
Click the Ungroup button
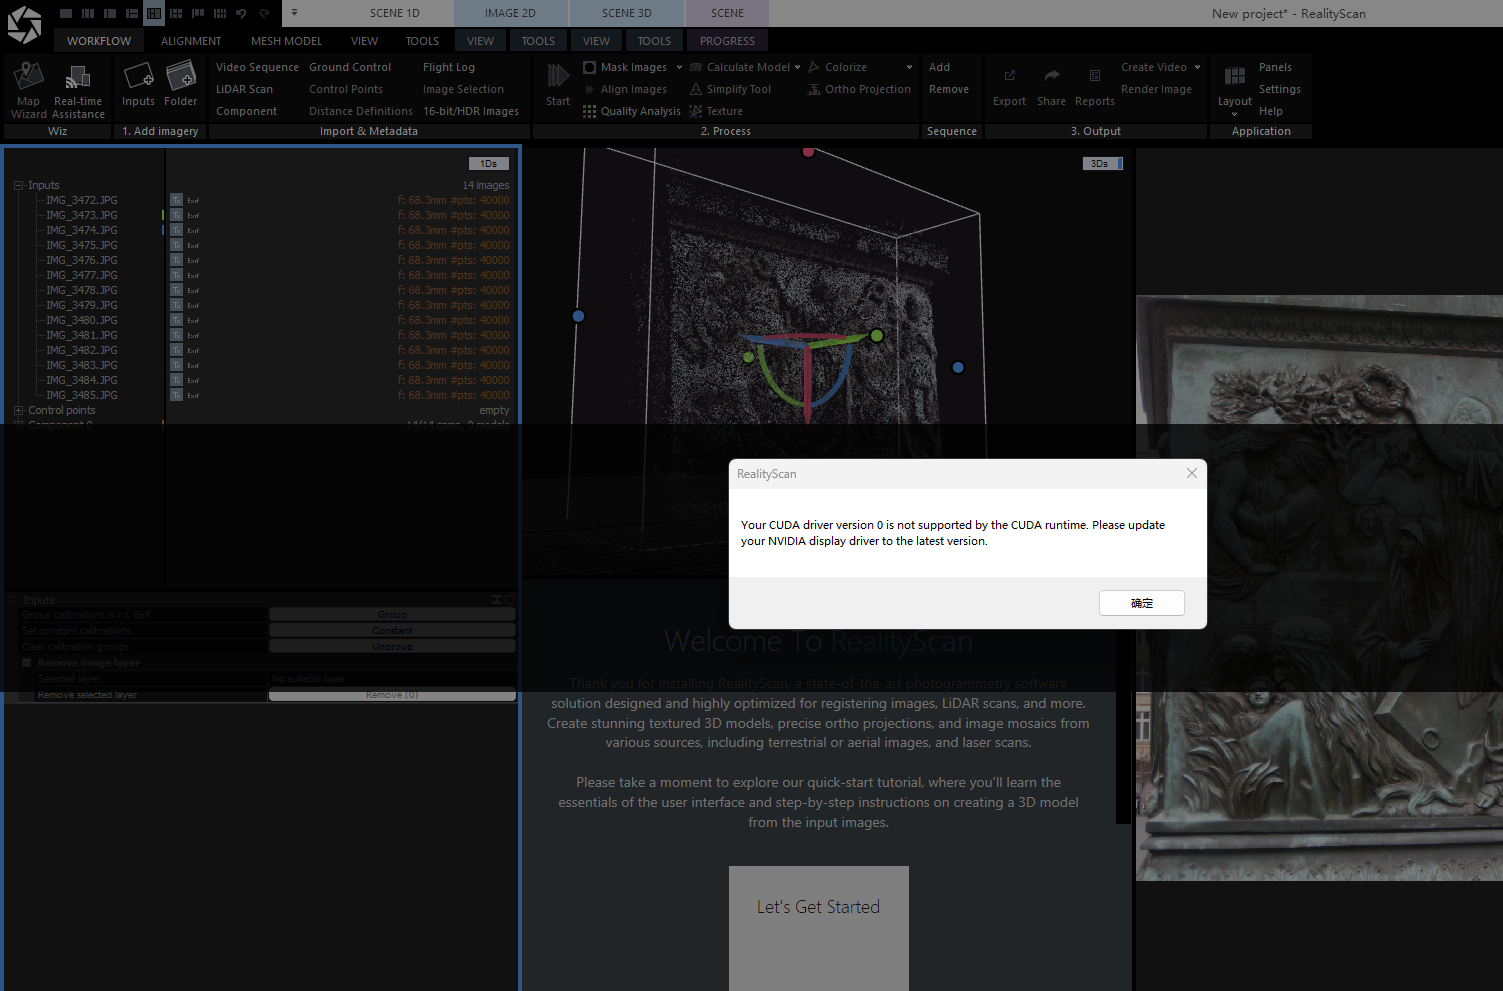point(392,647)
